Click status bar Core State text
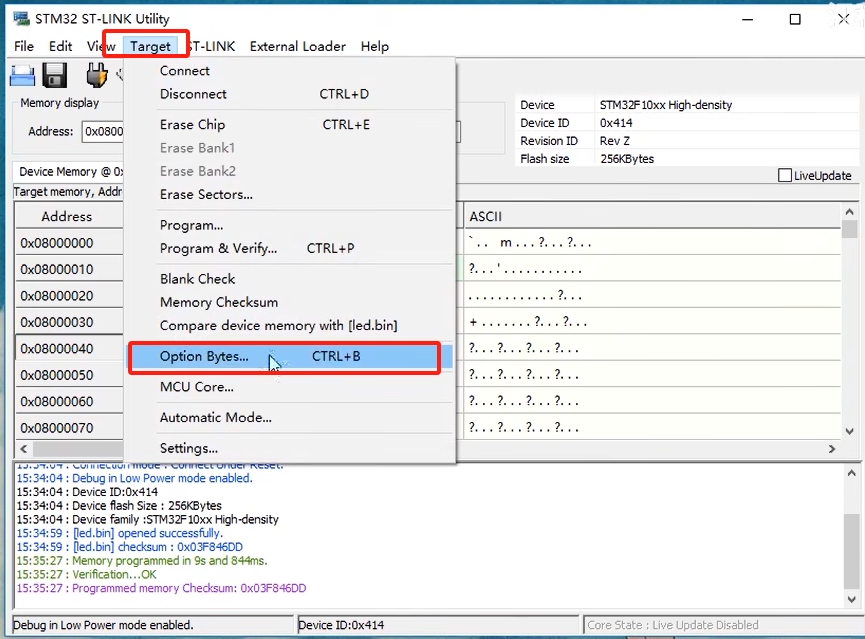Viewport: 865px width, 639px height. coord(672,625)
